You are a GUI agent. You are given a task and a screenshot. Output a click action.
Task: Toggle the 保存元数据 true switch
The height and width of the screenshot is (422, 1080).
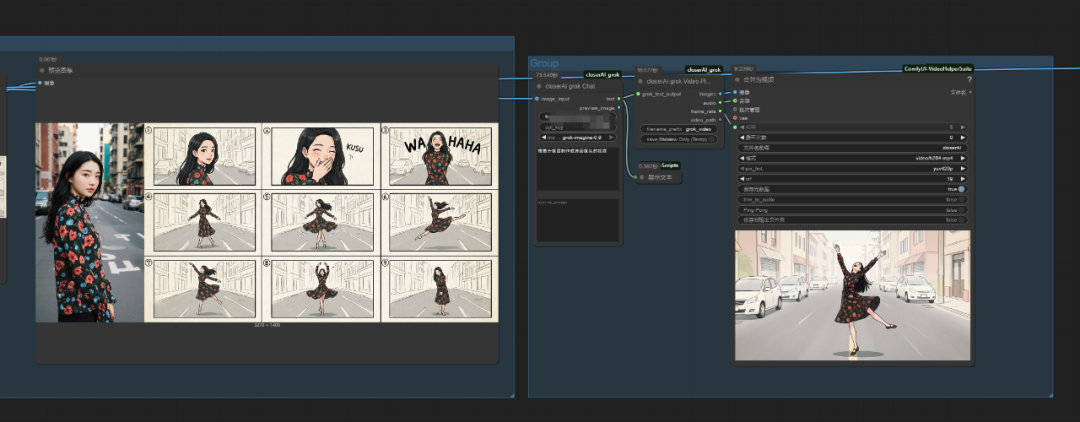point(961,189)
